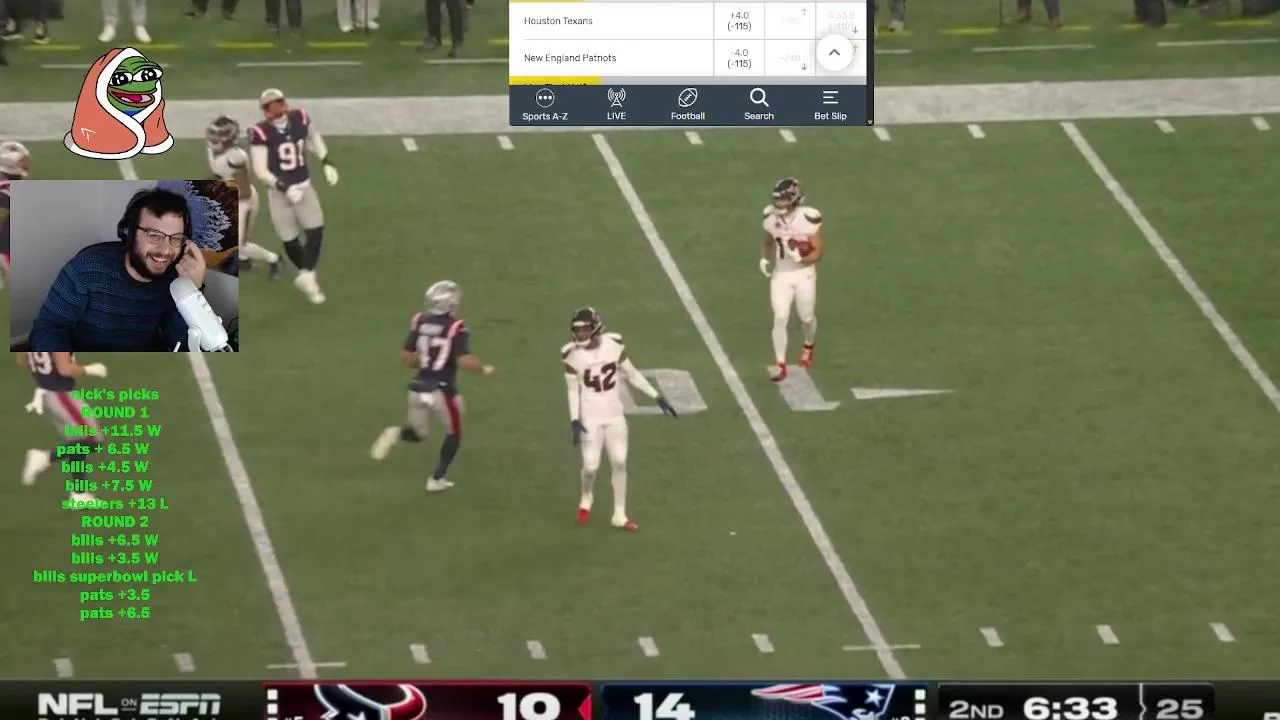Viewport: 1280px width, 720px height.
Task: Click the "steelers +13 L" line
Action: click(x=115, y=504)
